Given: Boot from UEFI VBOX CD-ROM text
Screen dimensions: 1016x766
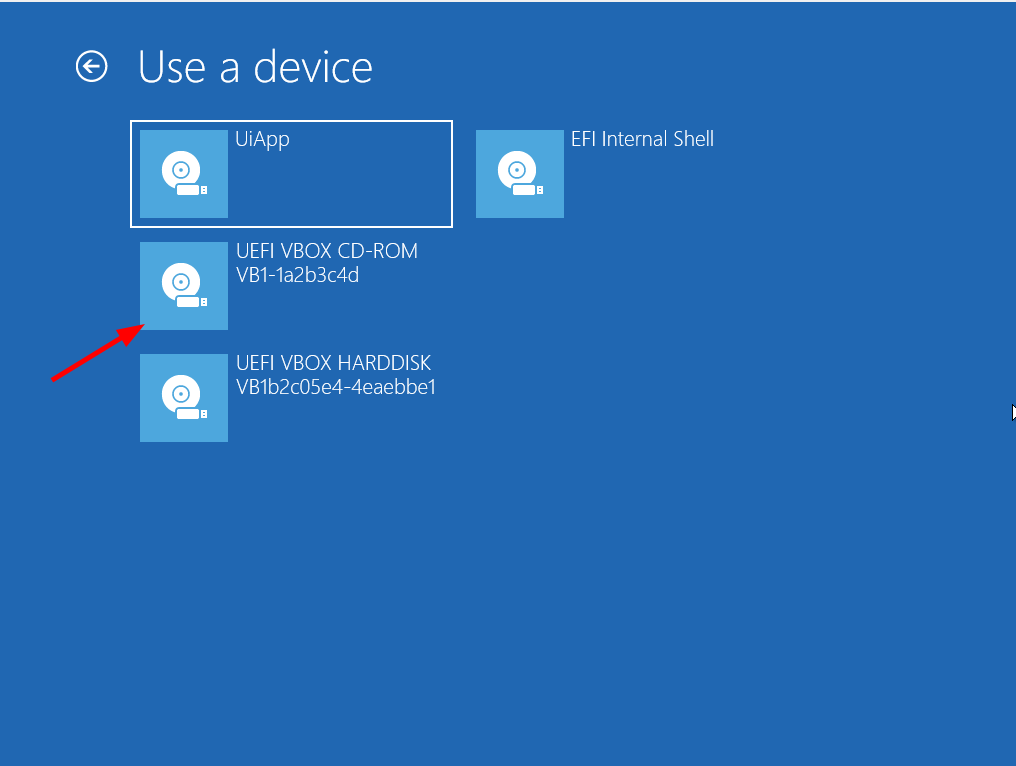Looking at the screenshot, I should pyautogui.click(x=327, y=251).
